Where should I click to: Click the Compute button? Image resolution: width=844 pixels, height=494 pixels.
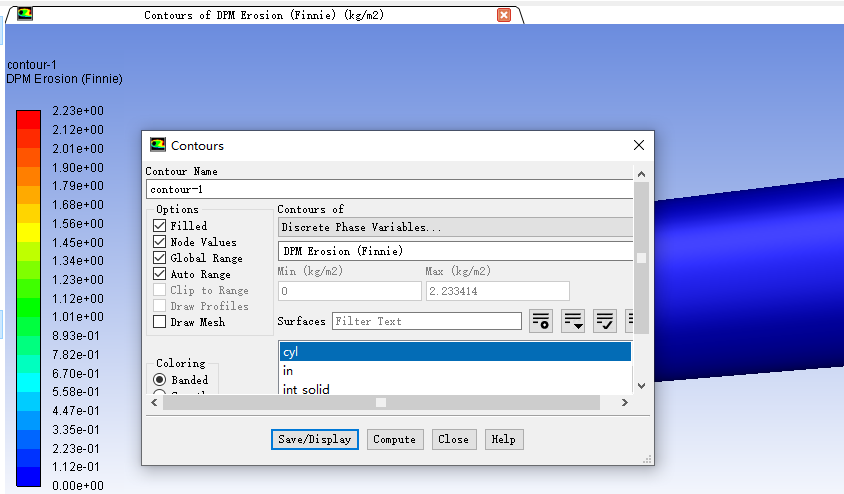pyautogui.click(x=394, y=439)
